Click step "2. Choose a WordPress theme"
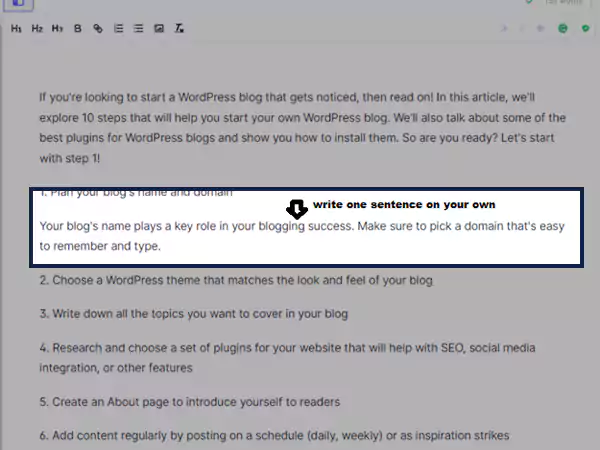600x450 pixels. (x=236, y=280)
